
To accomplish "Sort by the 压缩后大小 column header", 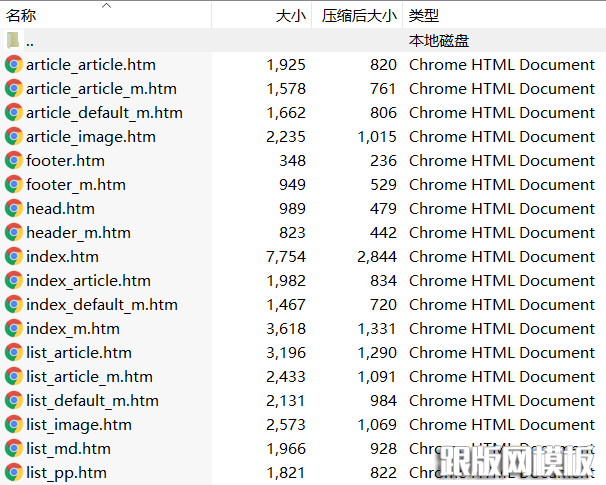I will tap(360, 16).
